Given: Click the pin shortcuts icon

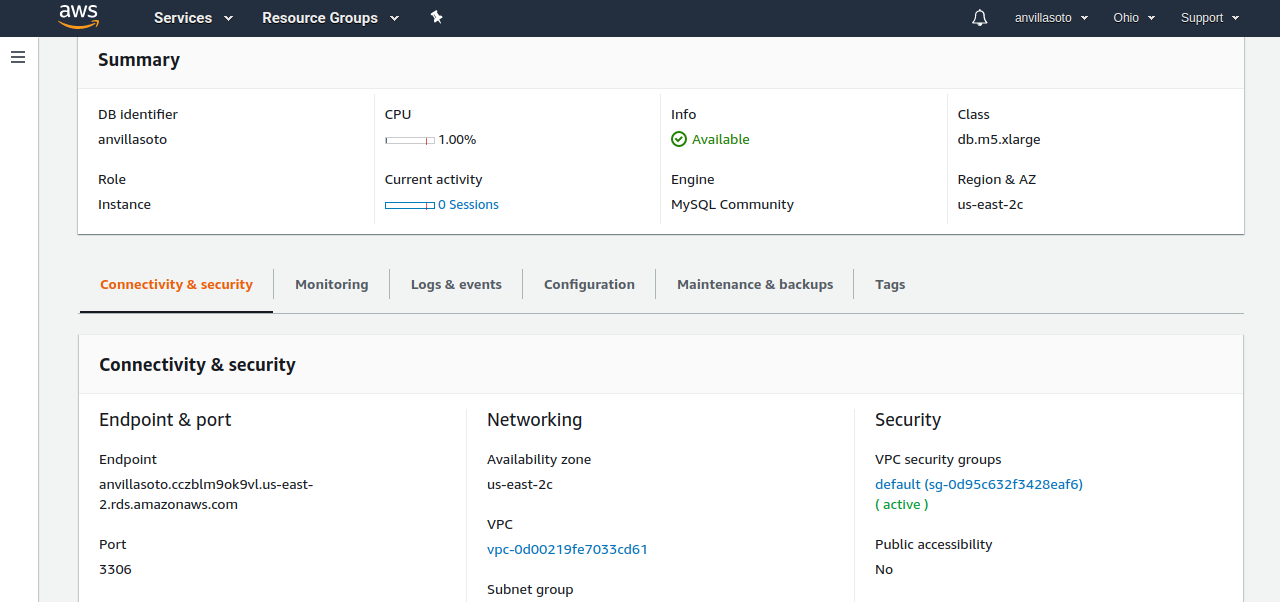Looking at the screenshot, I should click(436, 18).
